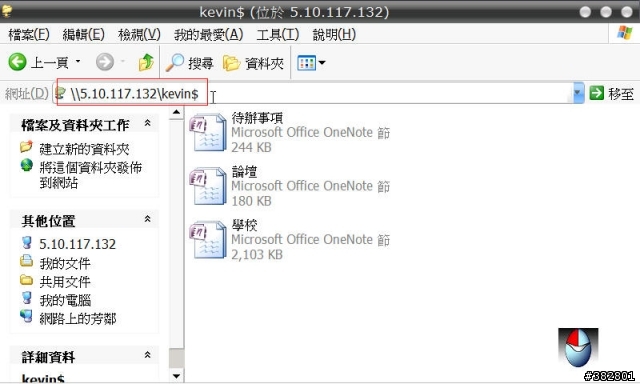
Task: Collapse the 檔案及資料夾工作 panel
Action: 147,123
